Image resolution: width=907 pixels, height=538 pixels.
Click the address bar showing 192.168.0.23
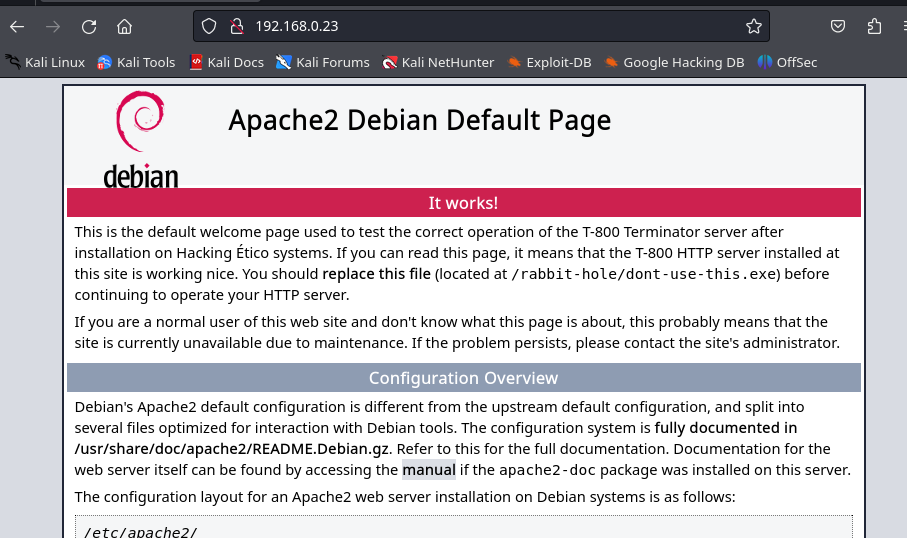tap(481, 26)
